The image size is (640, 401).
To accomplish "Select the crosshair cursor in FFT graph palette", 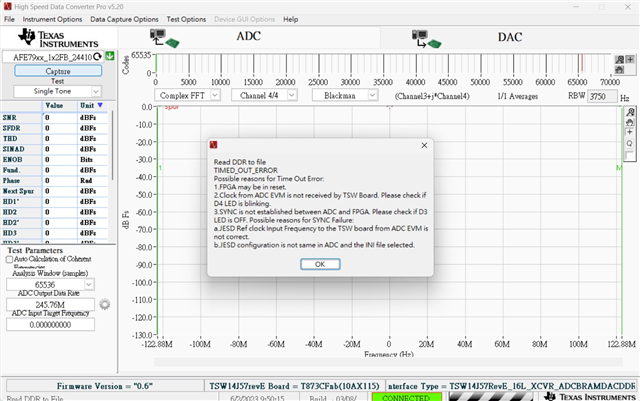I will (630, 132).
